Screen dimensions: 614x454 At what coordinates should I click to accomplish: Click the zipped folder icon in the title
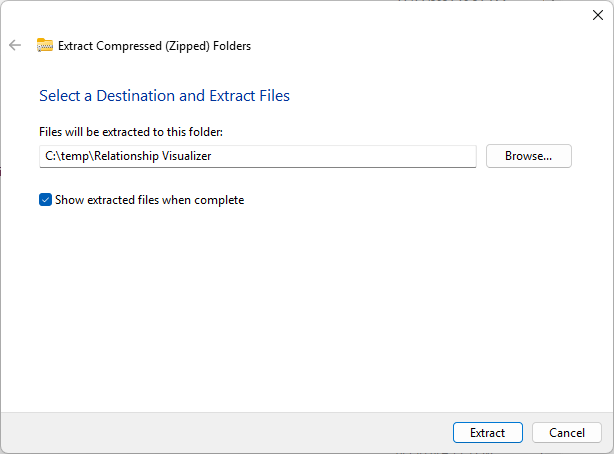pyautogui.click(x=45, y=45)
